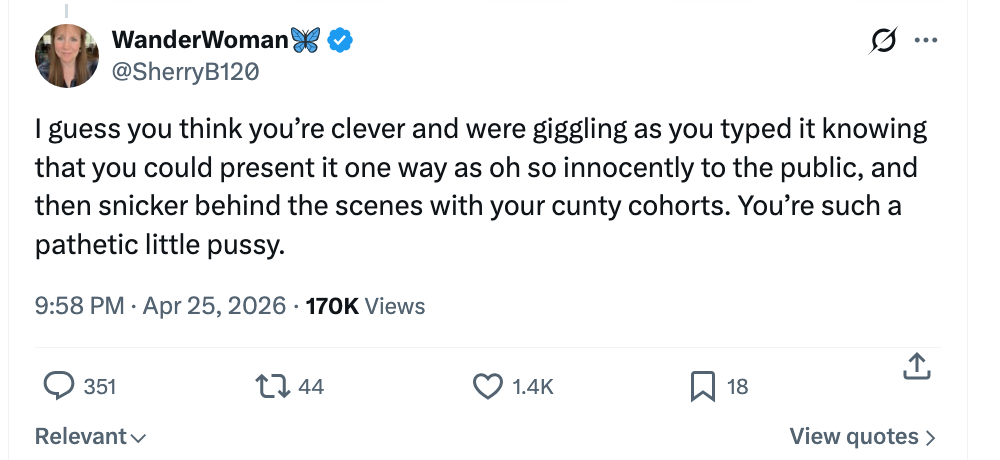Screen dimensions: 1000x460
Task: Bookmark this post with the bookmark icon
Action: tap(702, 386)
